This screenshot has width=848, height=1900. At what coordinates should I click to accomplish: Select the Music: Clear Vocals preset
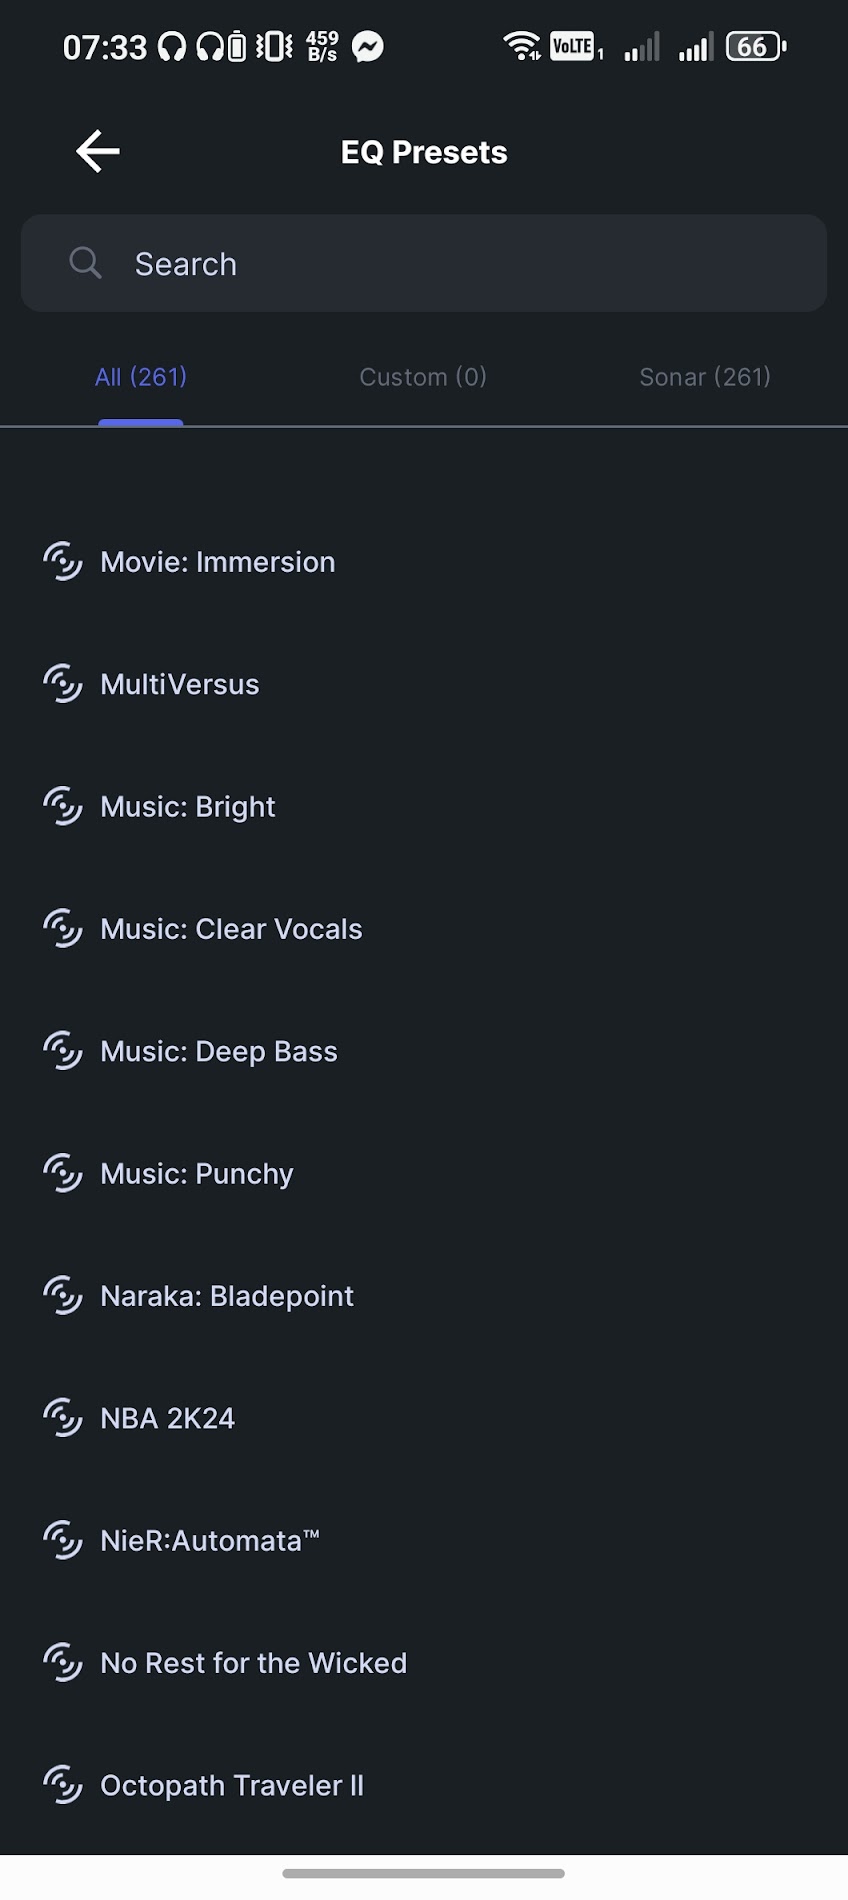pyautogui.click(x=231, y=929)
